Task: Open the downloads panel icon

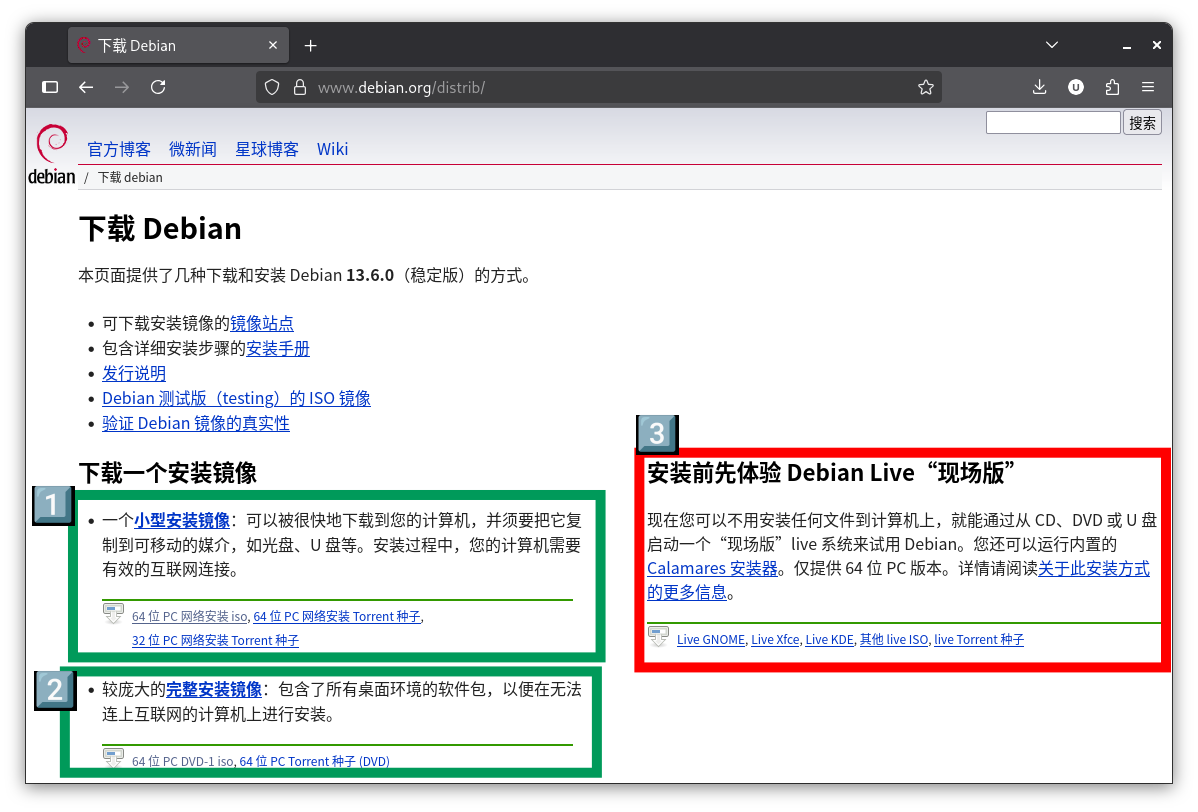Action: 1039,87
